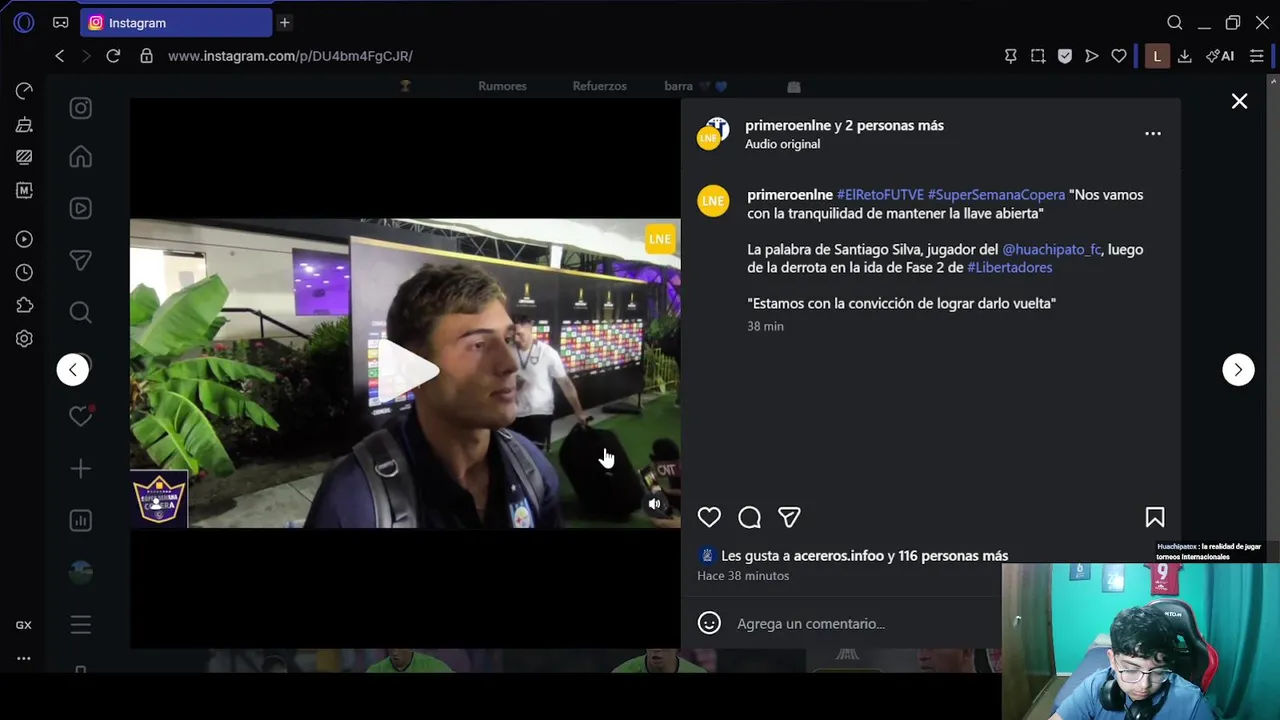This screenshot has width=1280, height=720.
Task: Edit the instagram.com address bar URL
Action: pos(290,56)
